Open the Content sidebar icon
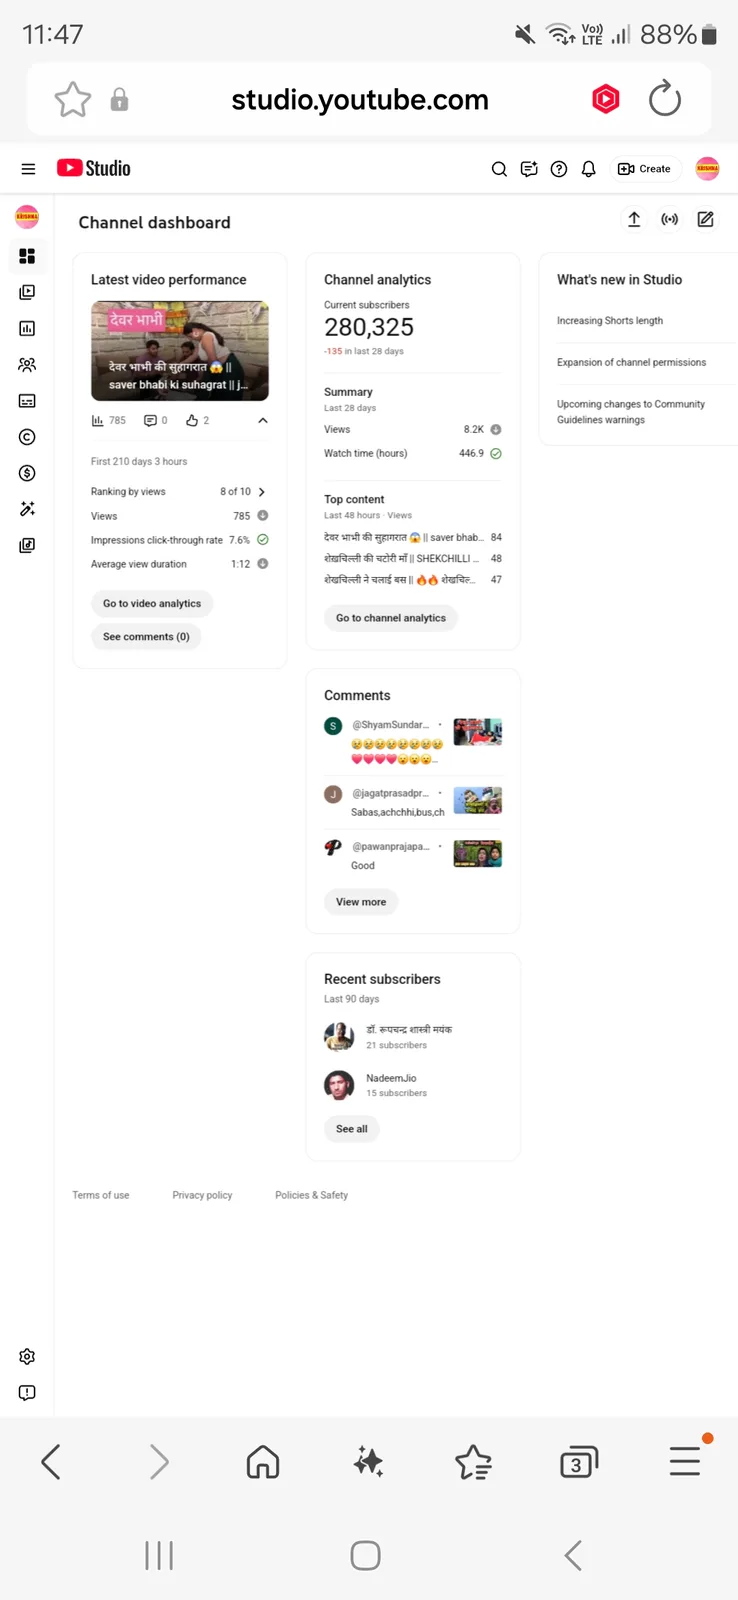 [27, 292]
